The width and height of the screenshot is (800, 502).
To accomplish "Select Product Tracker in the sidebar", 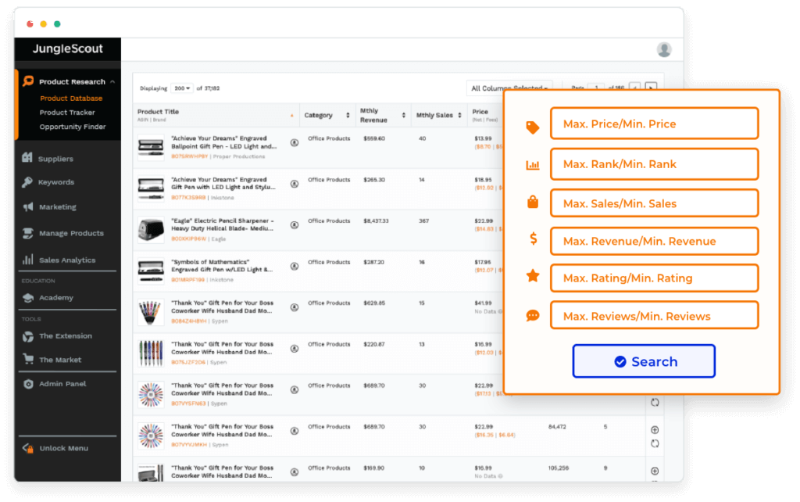I will [x=67, y=112].
